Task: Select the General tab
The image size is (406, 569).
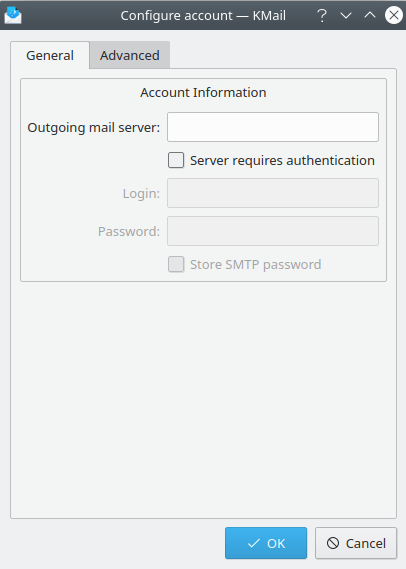Action: click(x=50, y=55)
